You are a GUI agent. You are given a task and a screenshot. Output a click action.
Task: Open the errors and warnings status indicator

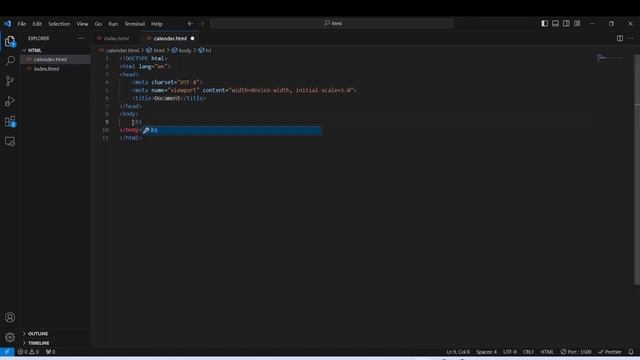coord(28,351)
